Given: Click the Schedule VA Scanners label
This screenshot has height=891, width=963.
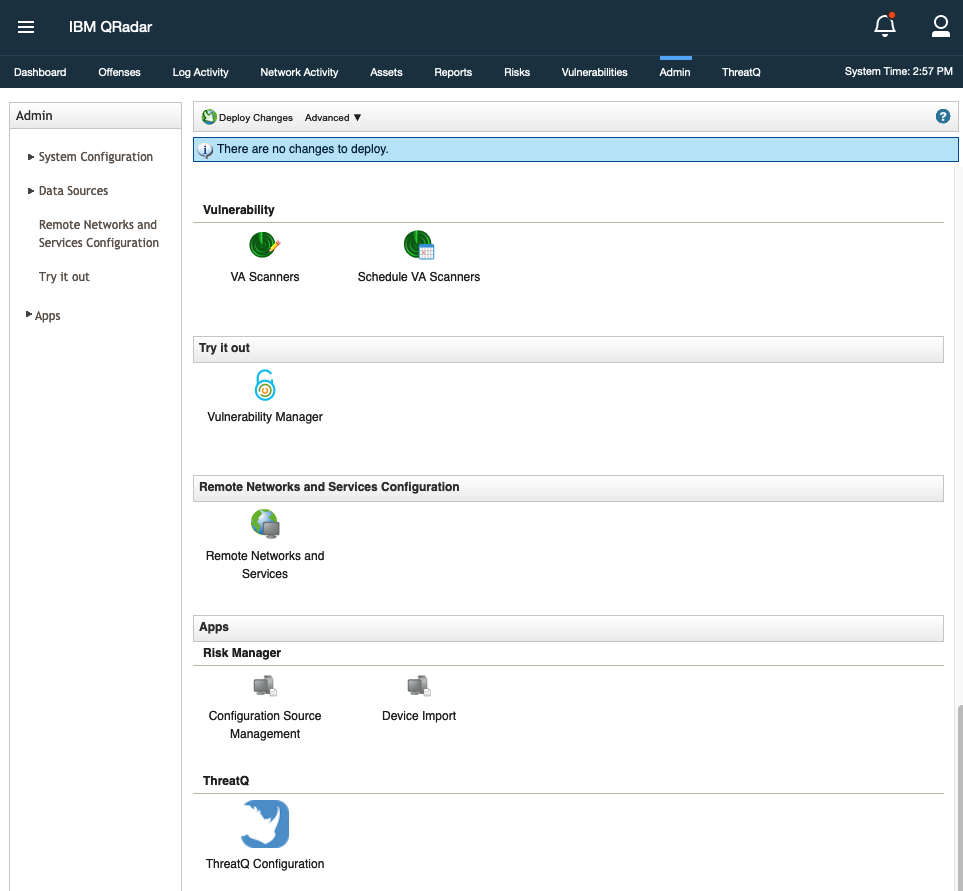Looking at the screenshot, I should [419, 277].
